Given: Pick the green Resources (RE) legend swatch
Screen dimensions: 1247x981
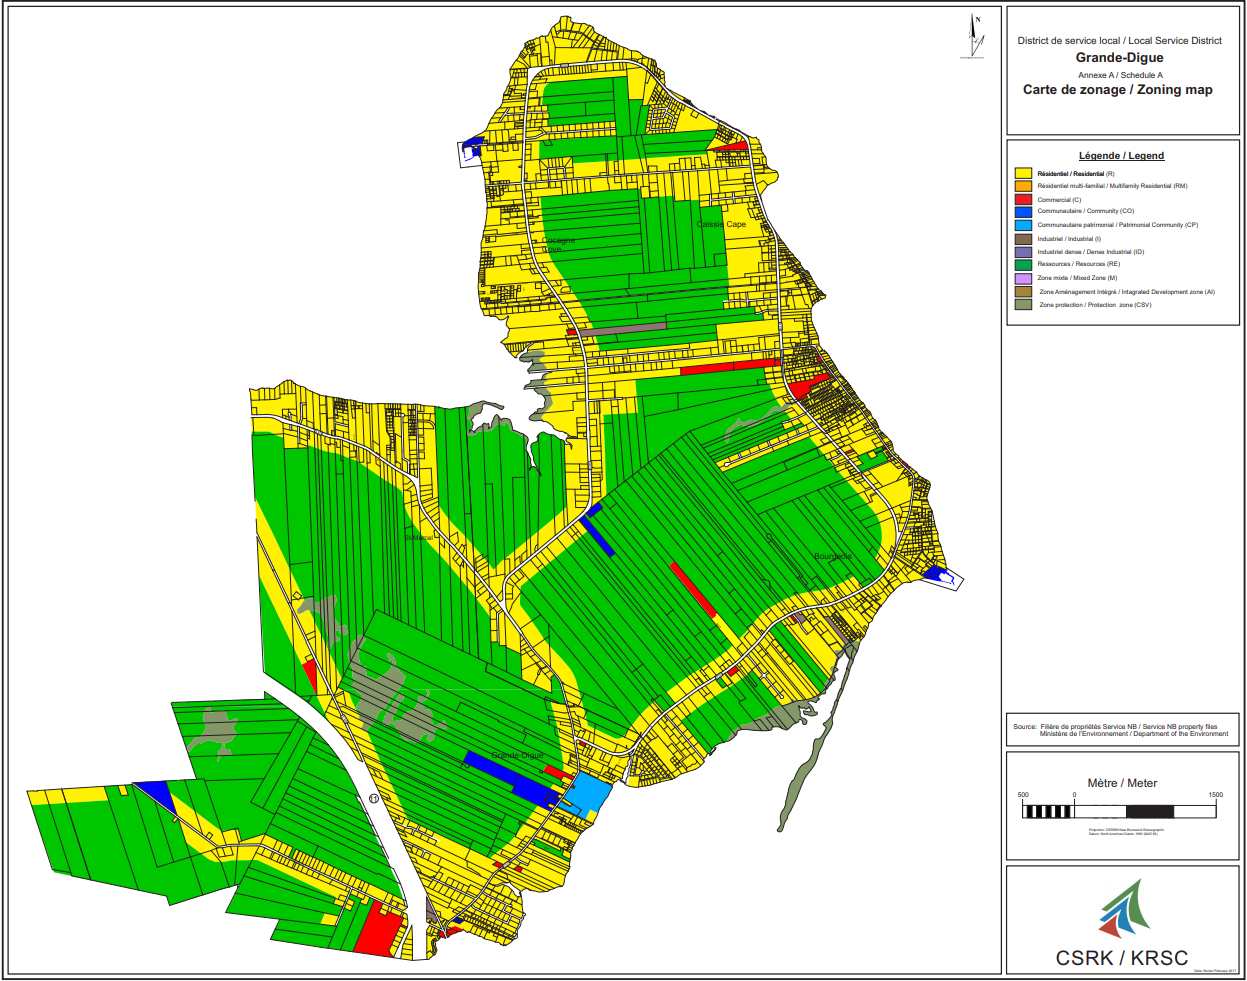Looking at the screenshot, I should pyautogui.click(x=1023, y=265).
